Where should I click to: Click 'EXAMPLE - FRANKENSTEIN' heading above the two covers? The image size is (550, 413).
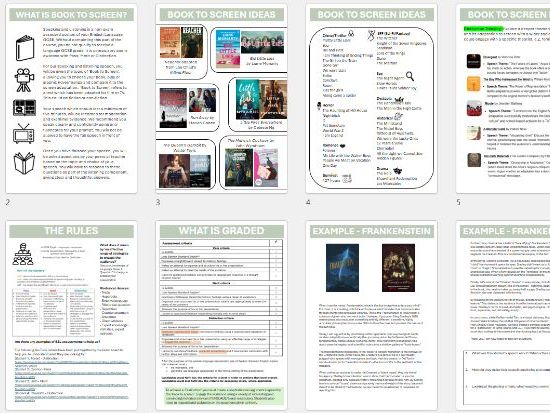pyautogui.click(x=371, y=231)
